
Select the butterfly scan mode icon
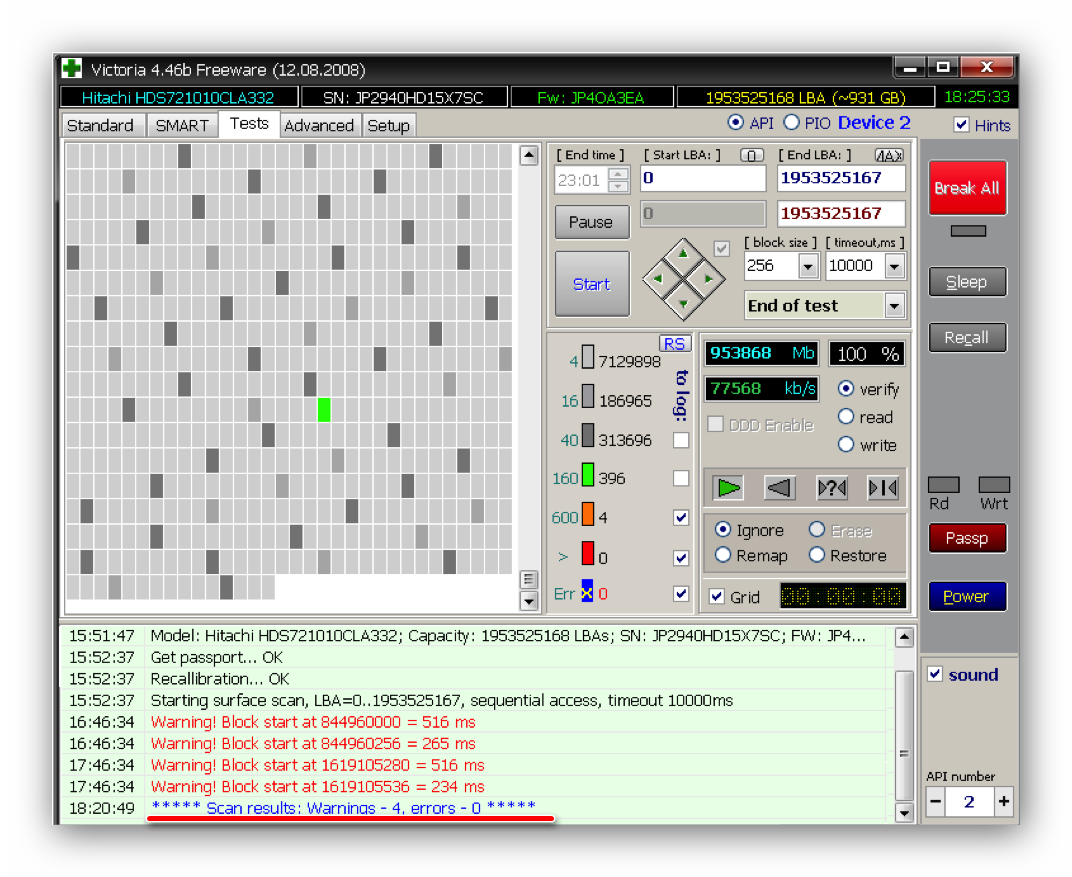883,488
